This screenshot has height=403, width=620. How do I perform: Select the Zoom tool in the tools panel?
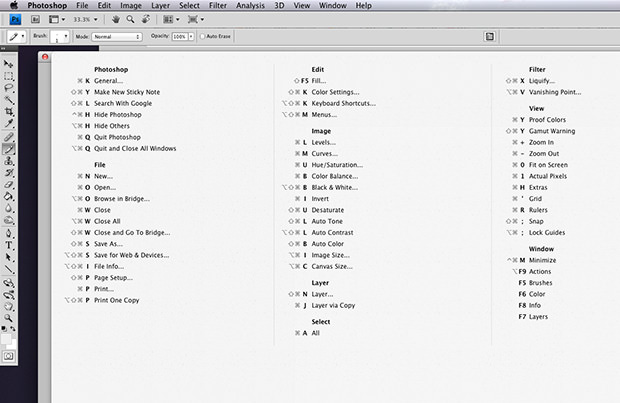point(8,318)
